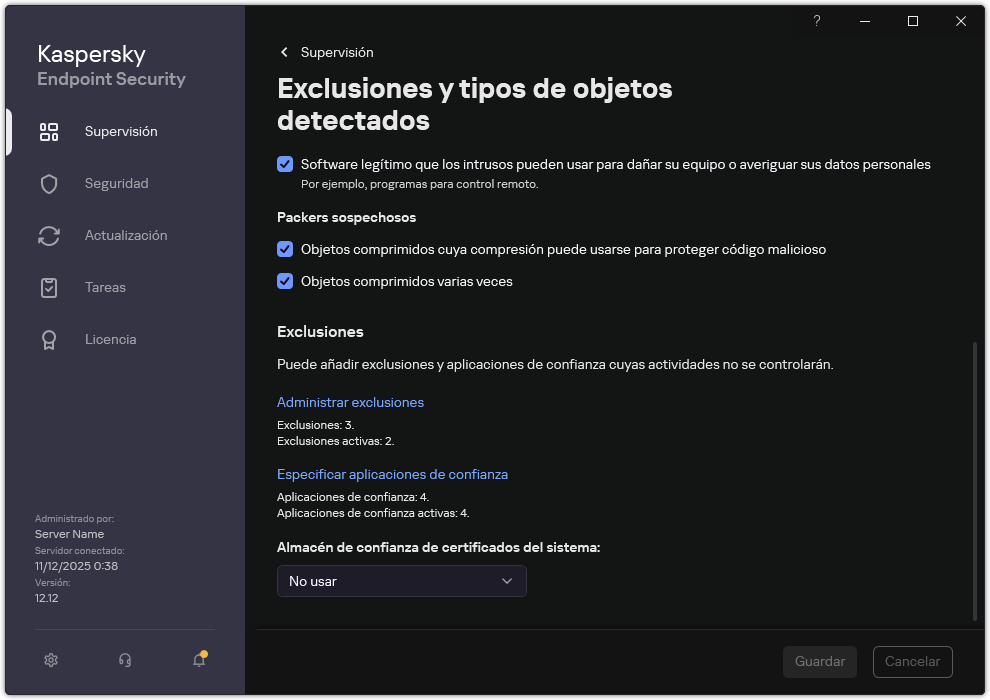Select the Seguridad shield icon
This screenshot has height=700, width=990.
pos(49,183)
